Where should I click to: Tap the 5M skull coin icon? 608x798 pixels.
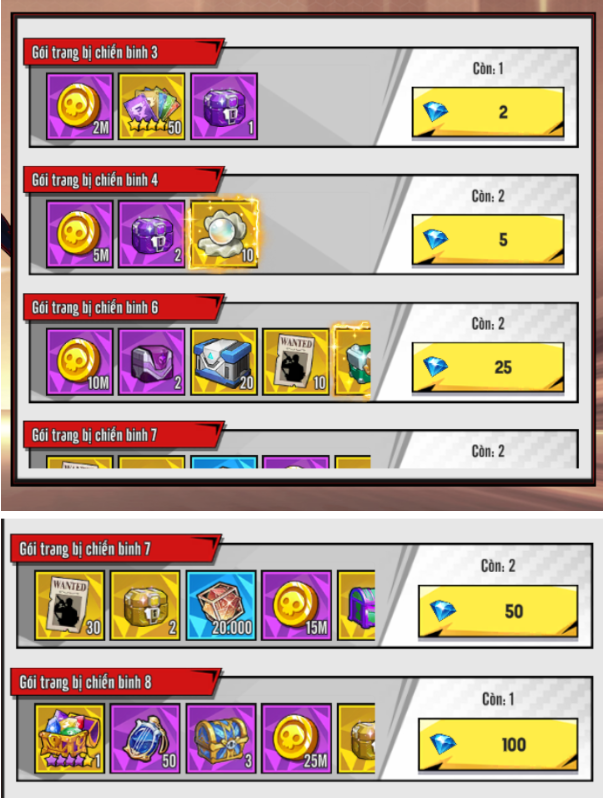click(79, 234)
